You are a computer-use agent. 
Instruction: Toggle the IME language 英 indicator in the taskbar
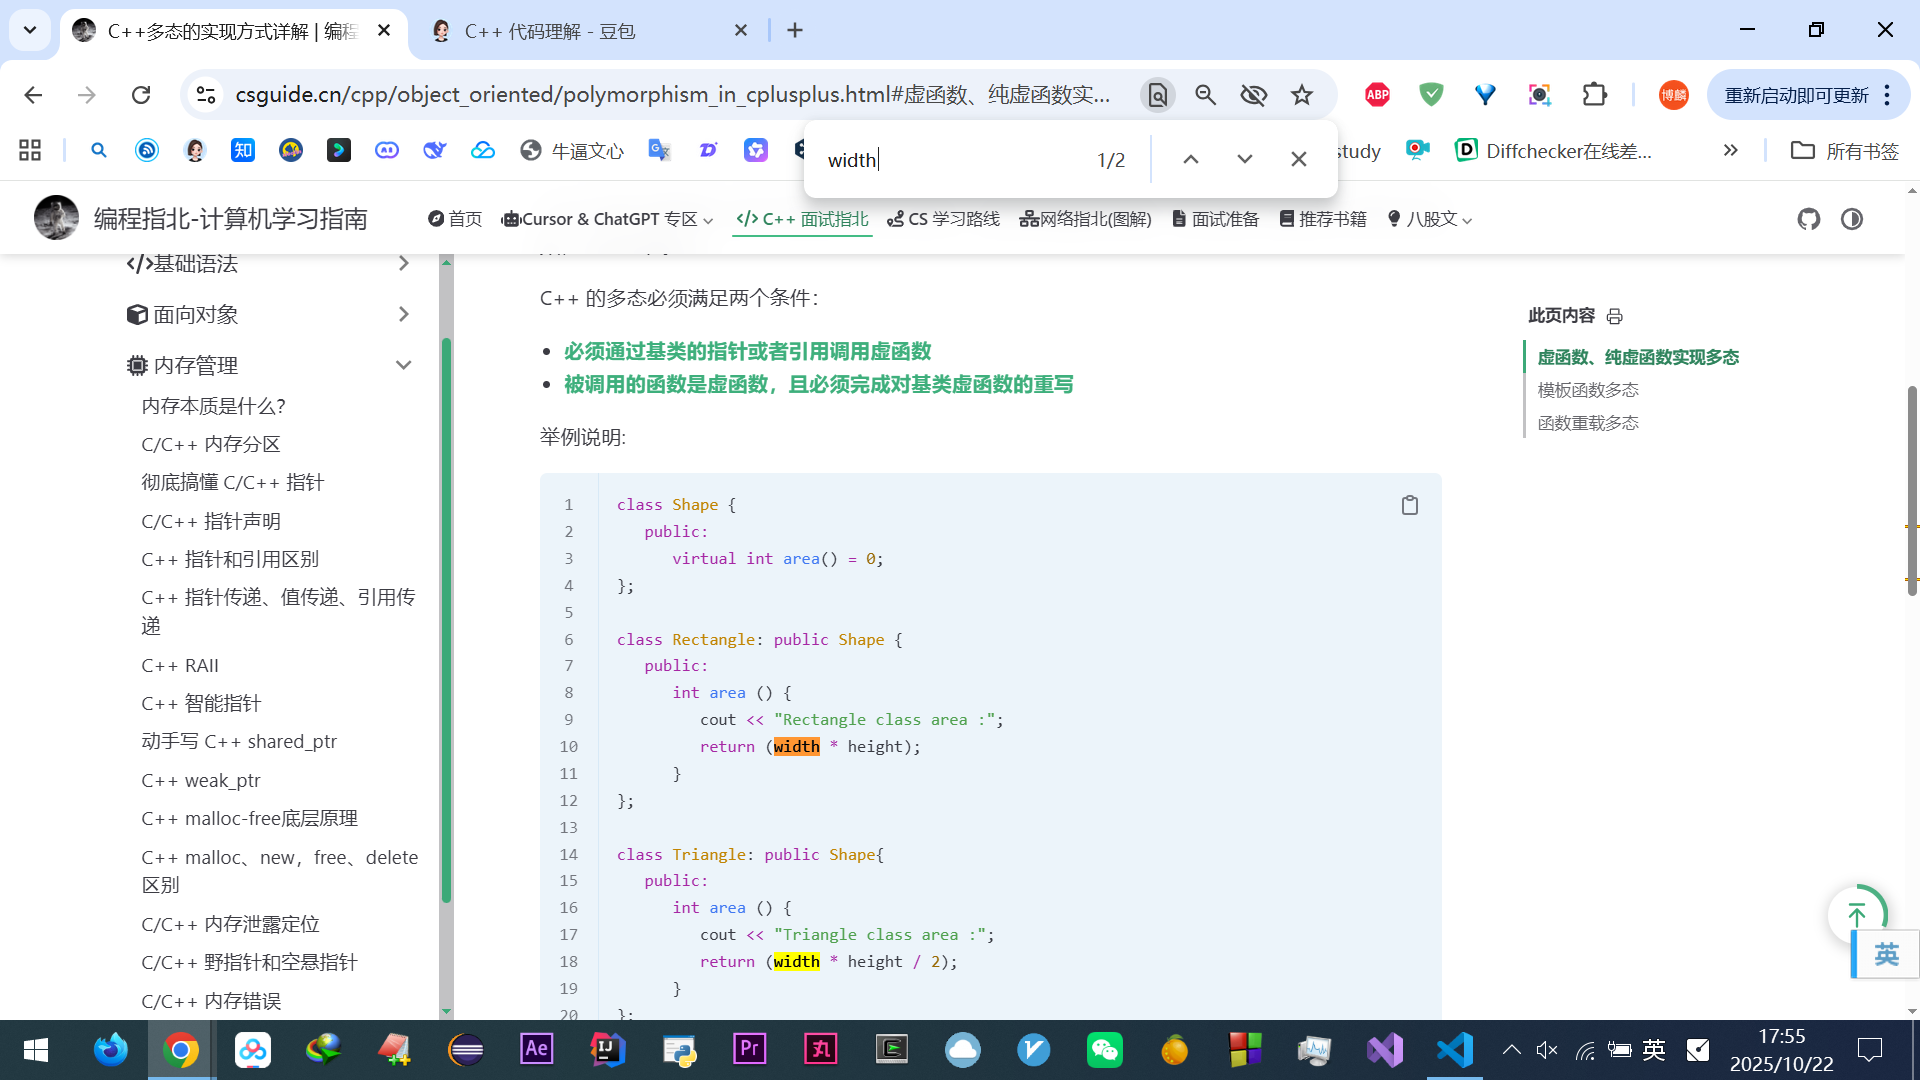(x=1654, y=1049)
